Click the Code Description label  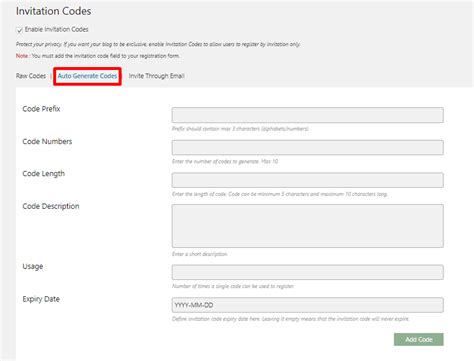pyautogui.click(x=51, y=206)
